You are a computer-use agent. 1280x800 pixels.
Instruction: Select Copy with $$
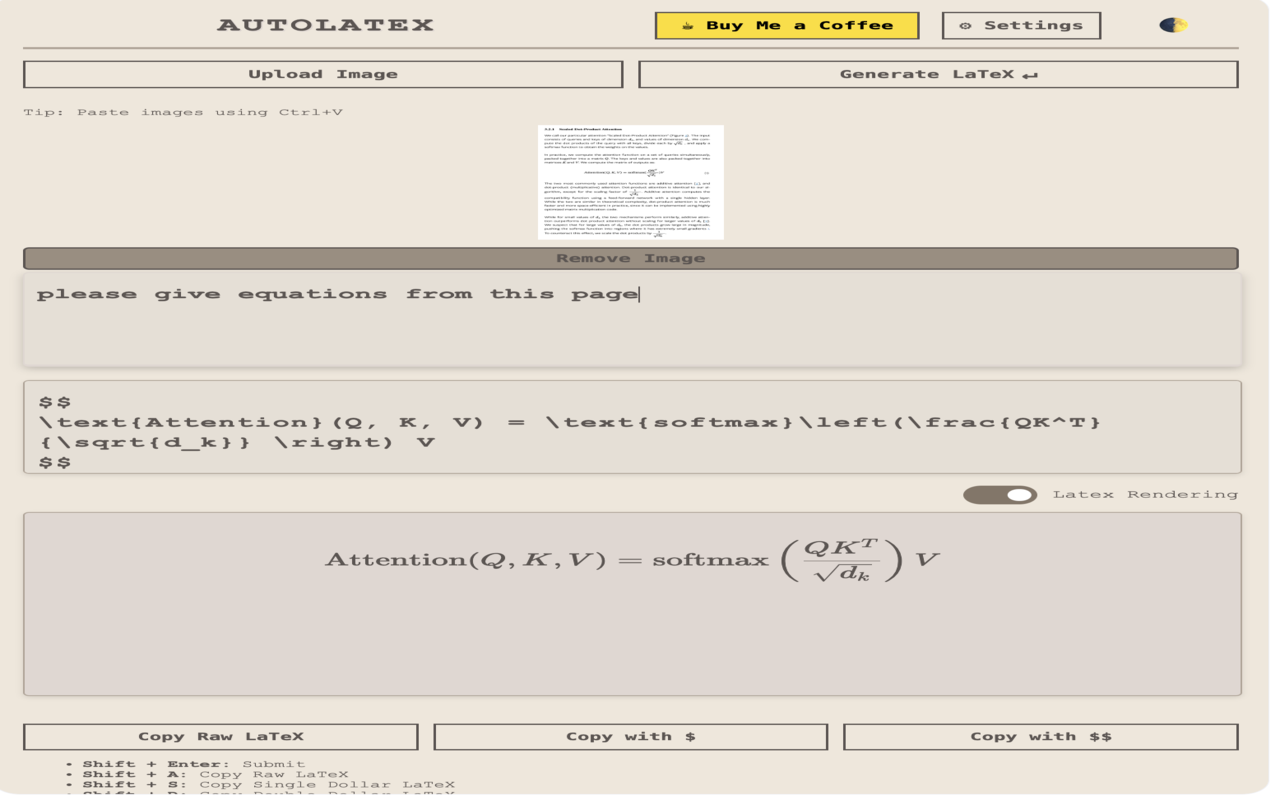point(1041,736)
